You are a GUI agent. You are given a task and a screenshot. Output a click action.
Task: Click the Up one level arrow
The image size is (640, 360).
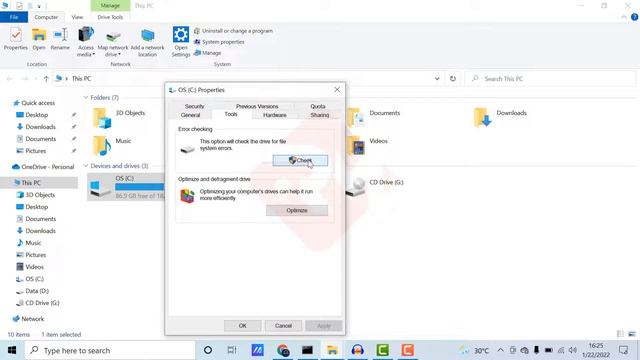46,79
